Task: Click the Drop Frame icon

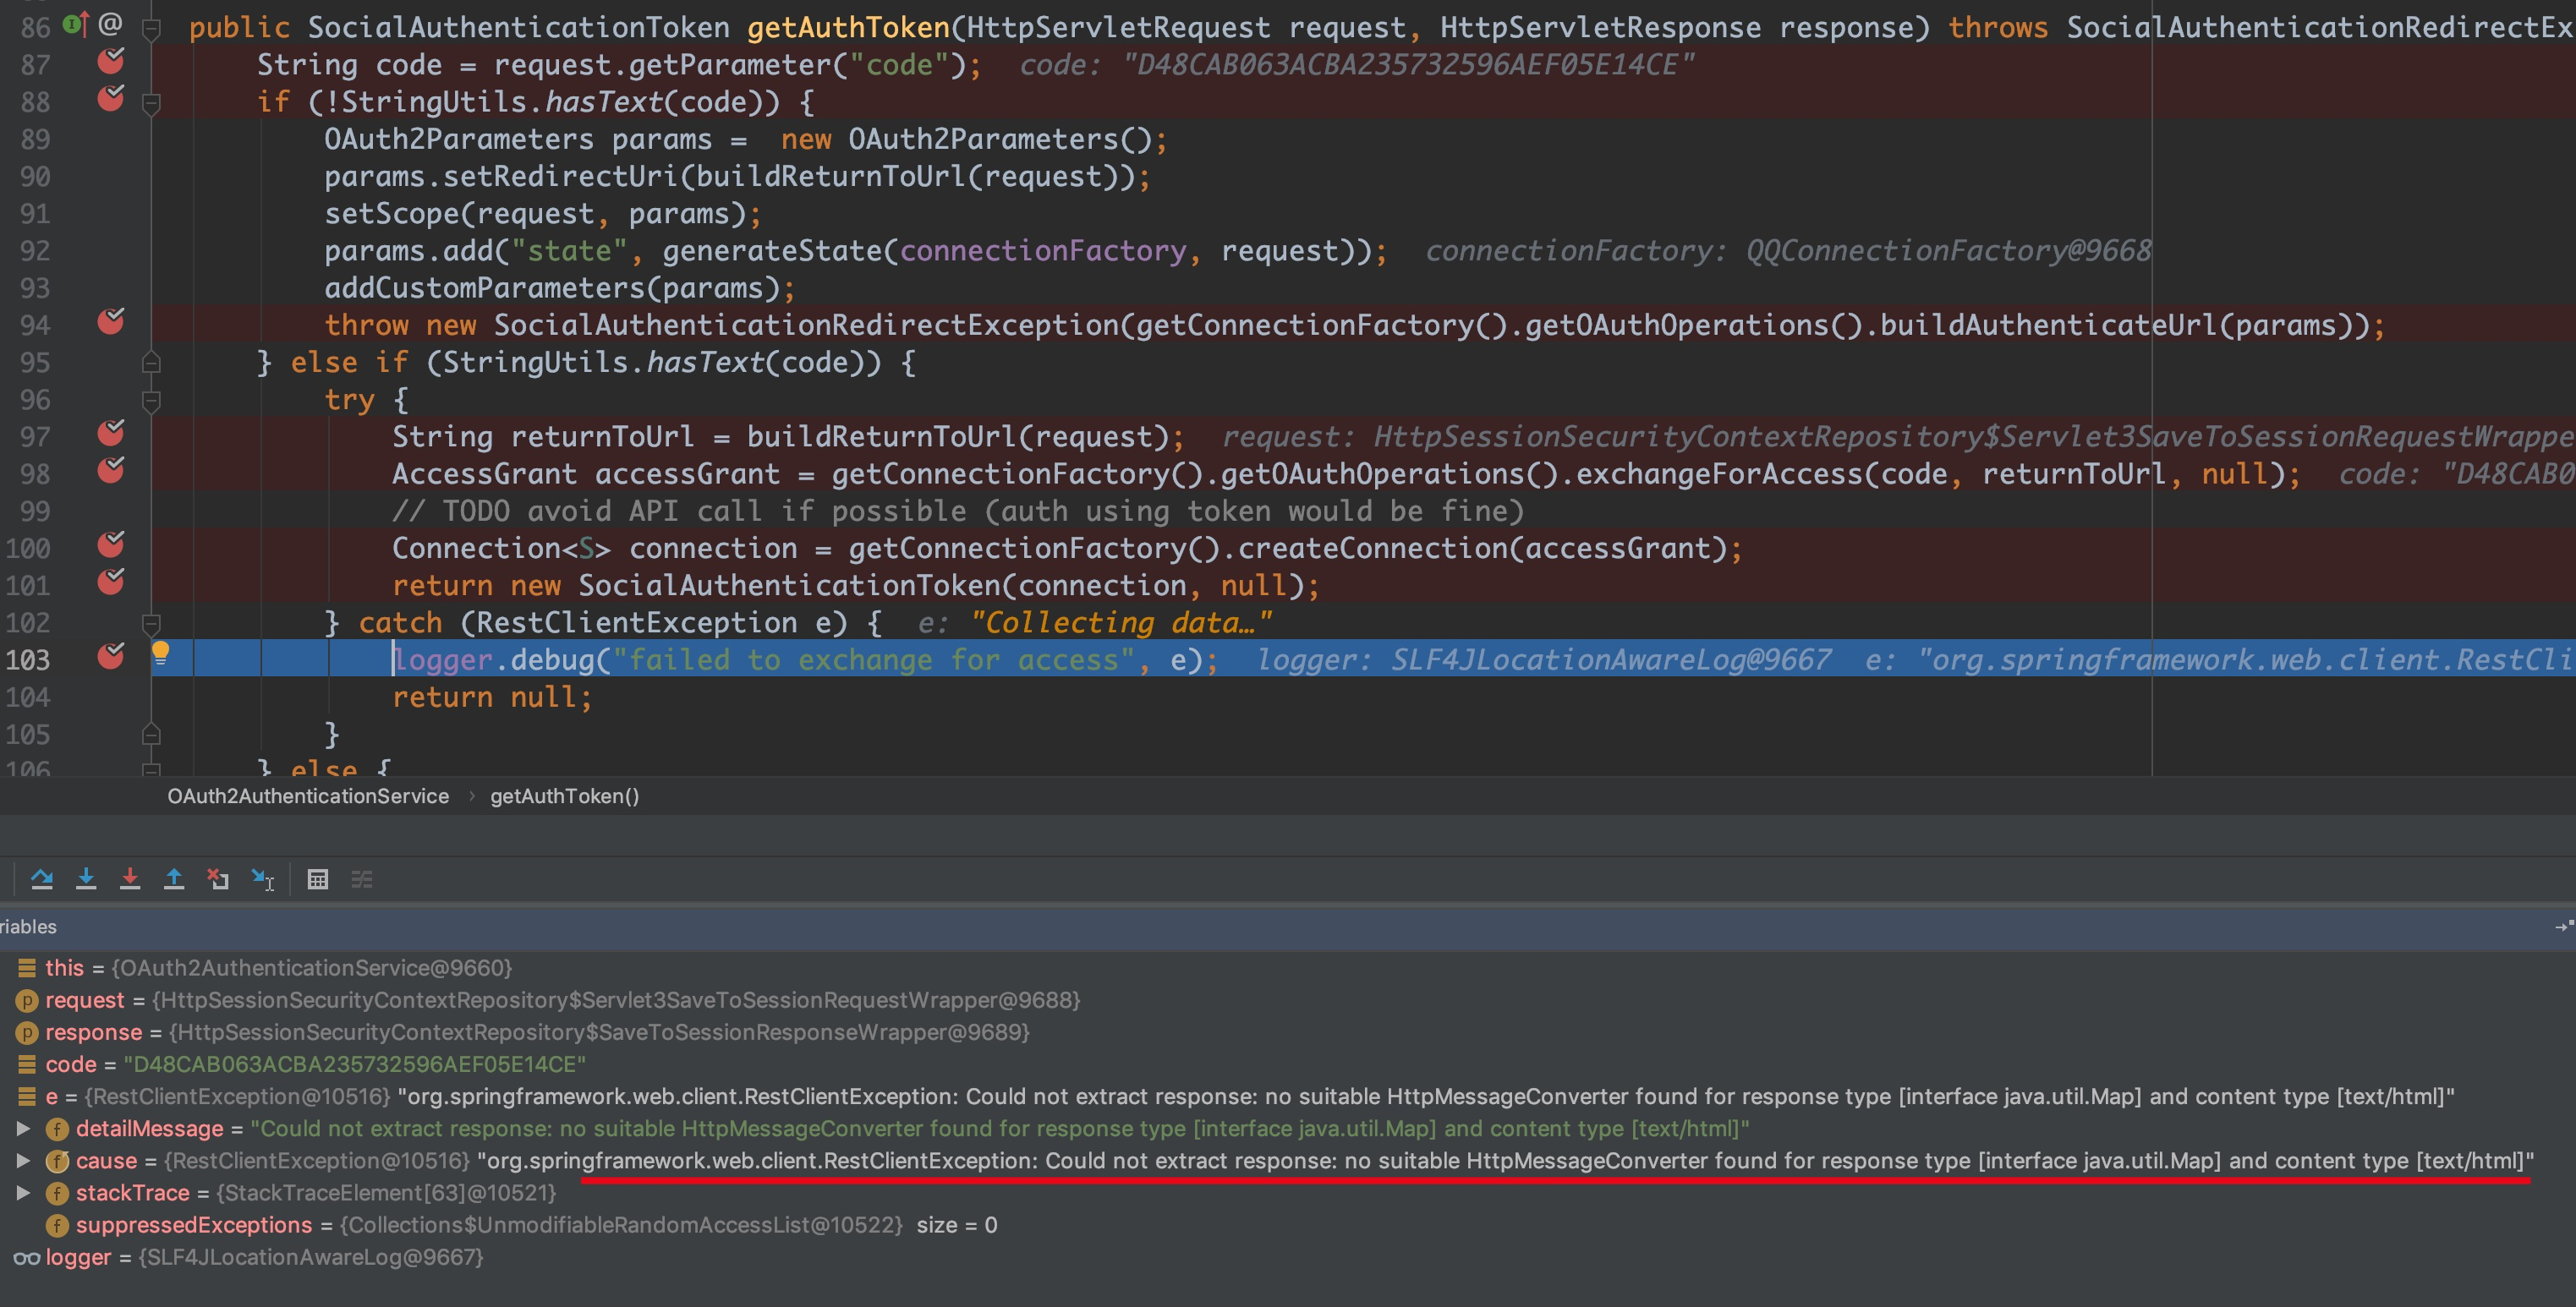Action: pyautogui.click(x=218, y=879)
